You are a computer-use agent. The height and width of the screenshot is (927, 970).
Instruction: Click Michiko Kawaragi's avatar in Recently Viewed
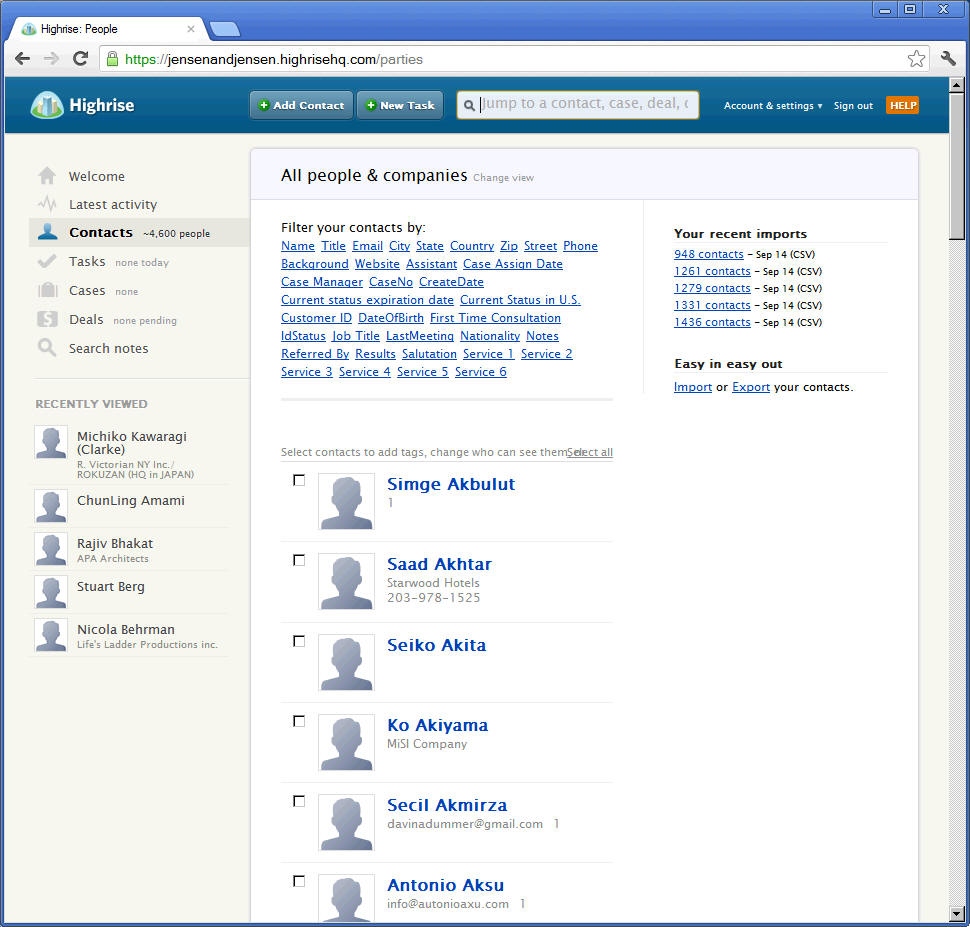point(51,442)
